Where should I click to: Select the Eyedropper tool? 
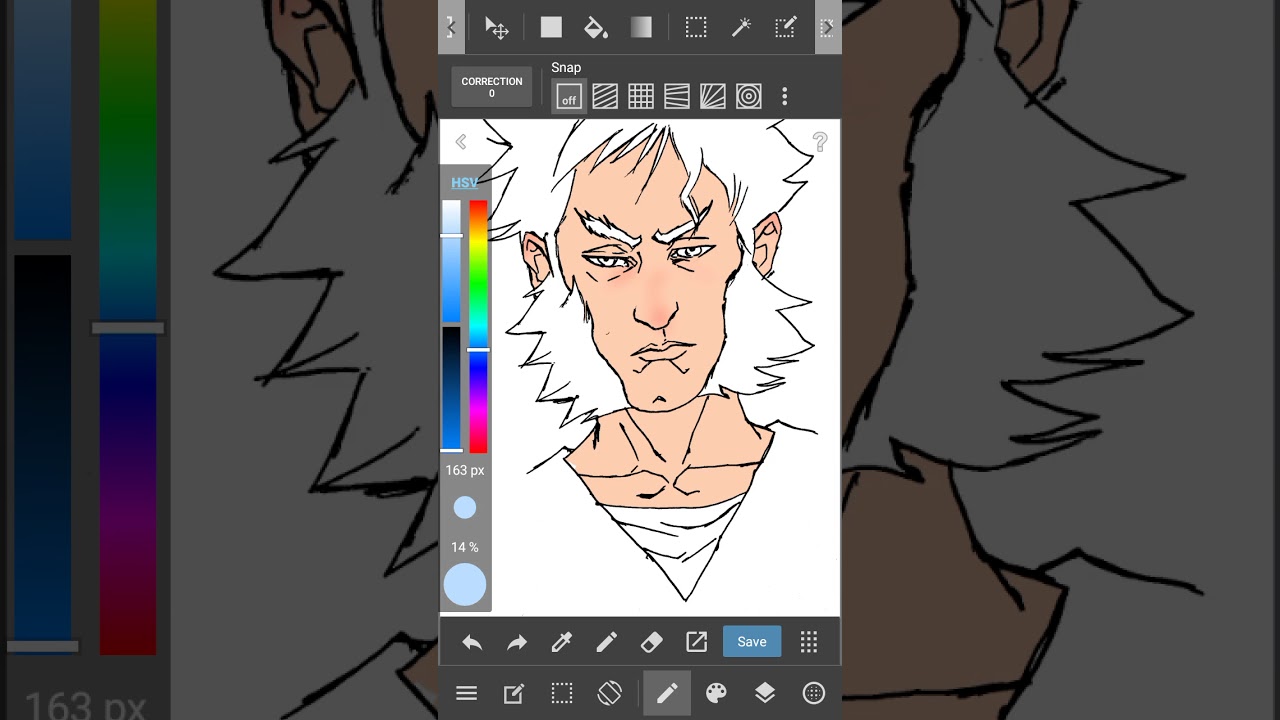pyautogui.click(x=562, y=643)
